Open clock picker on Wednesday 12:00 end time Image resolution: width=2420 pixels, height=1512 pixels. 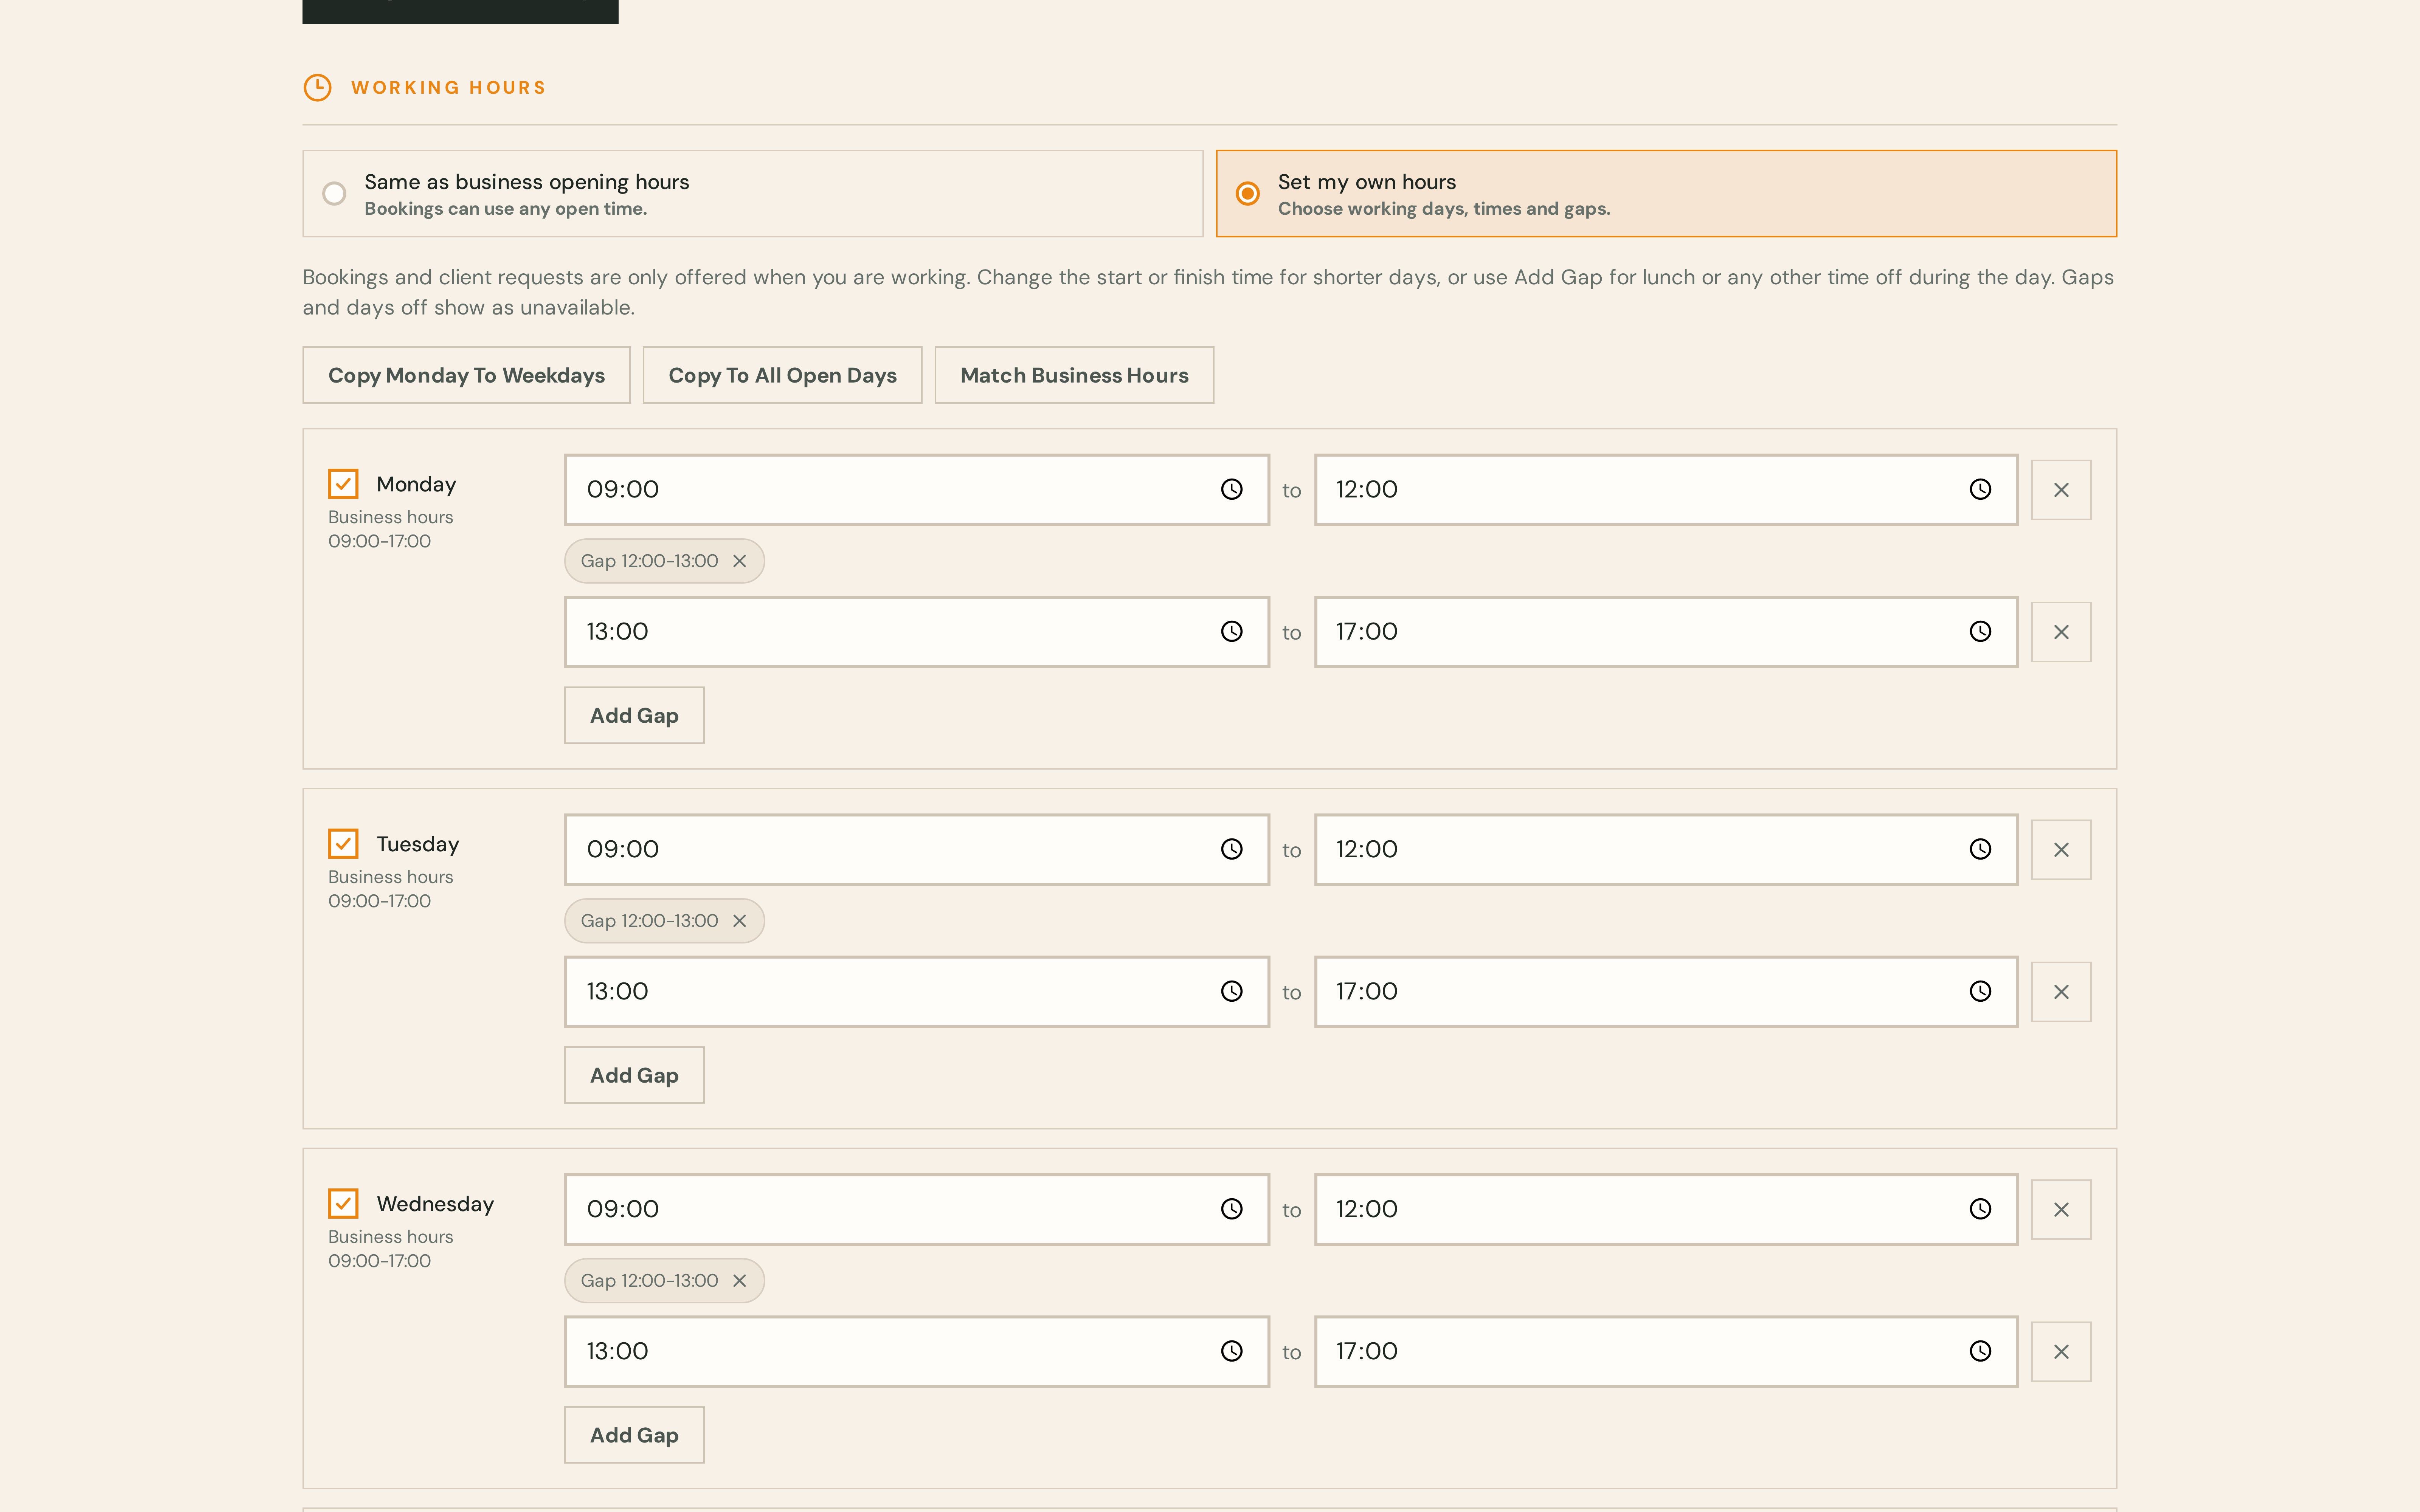(1980, 1209)
